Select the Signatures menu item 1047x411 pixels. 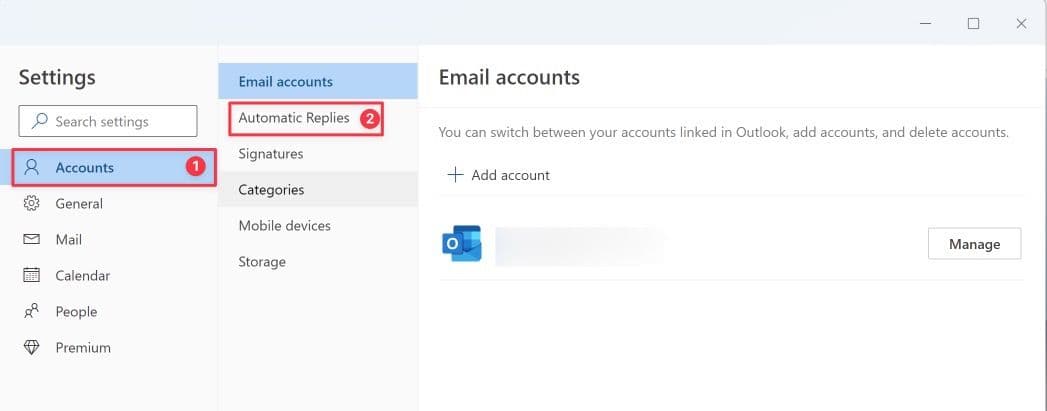pyautogui.click(x=271, y=154)
